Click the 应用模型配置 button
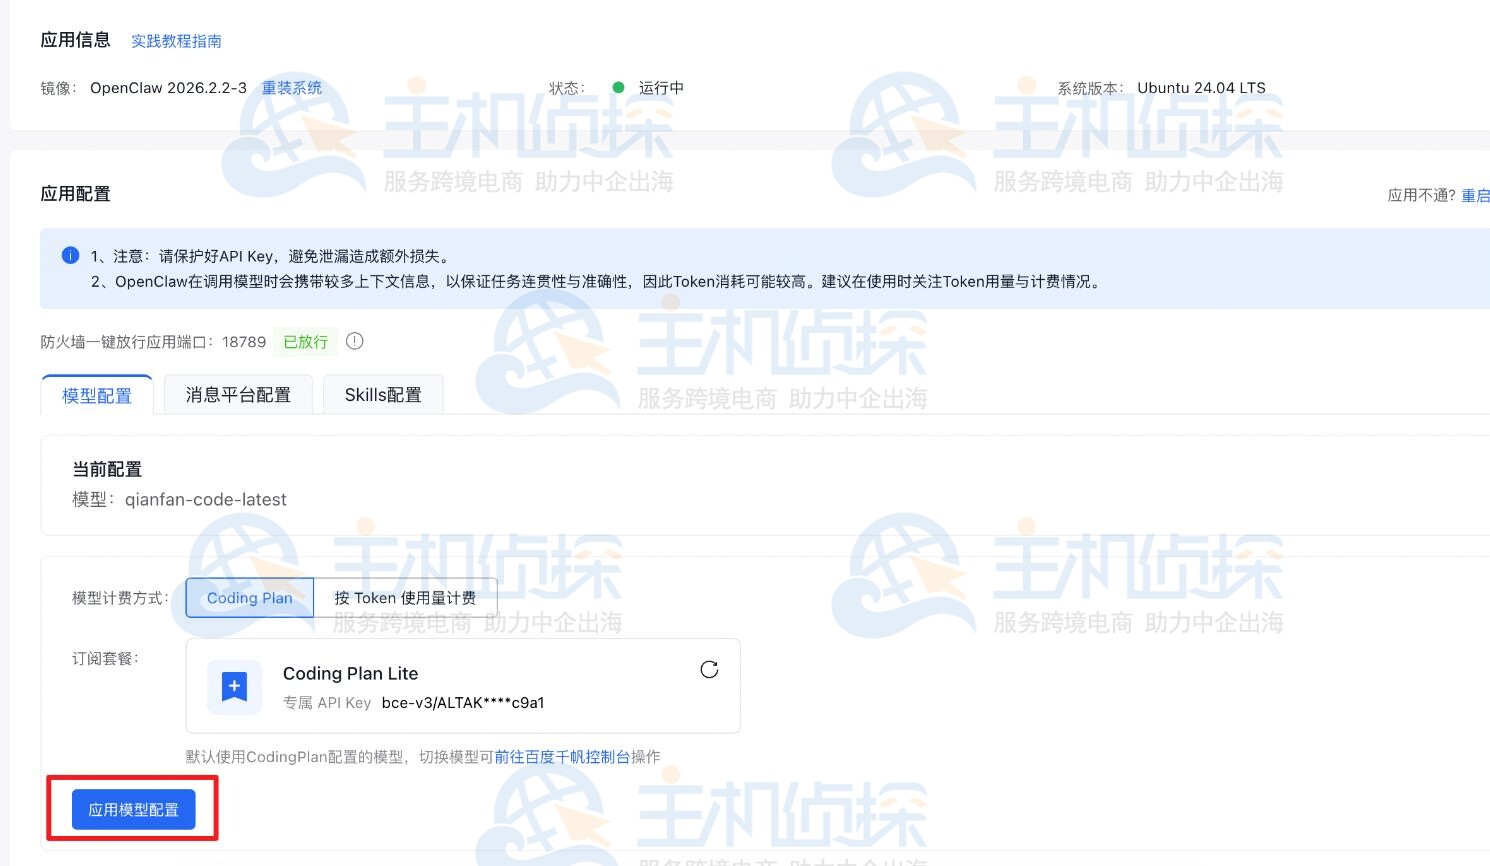The width and height of the screenshot is (1490, 866). [132, 809]
